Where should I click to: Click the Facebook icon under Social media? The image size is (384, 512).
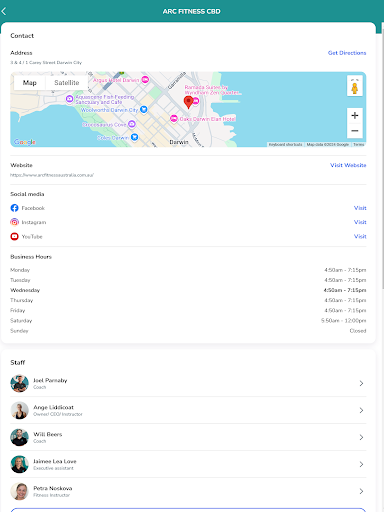pyautogui.click(x=14, y=208)
